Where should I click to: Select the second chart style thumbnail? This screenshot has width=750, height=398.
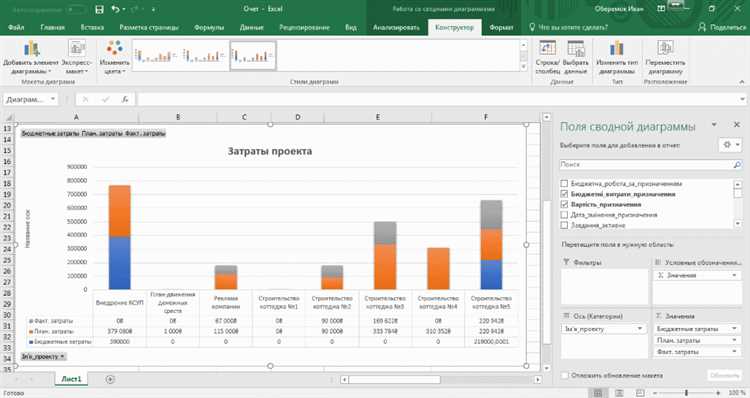204,56
